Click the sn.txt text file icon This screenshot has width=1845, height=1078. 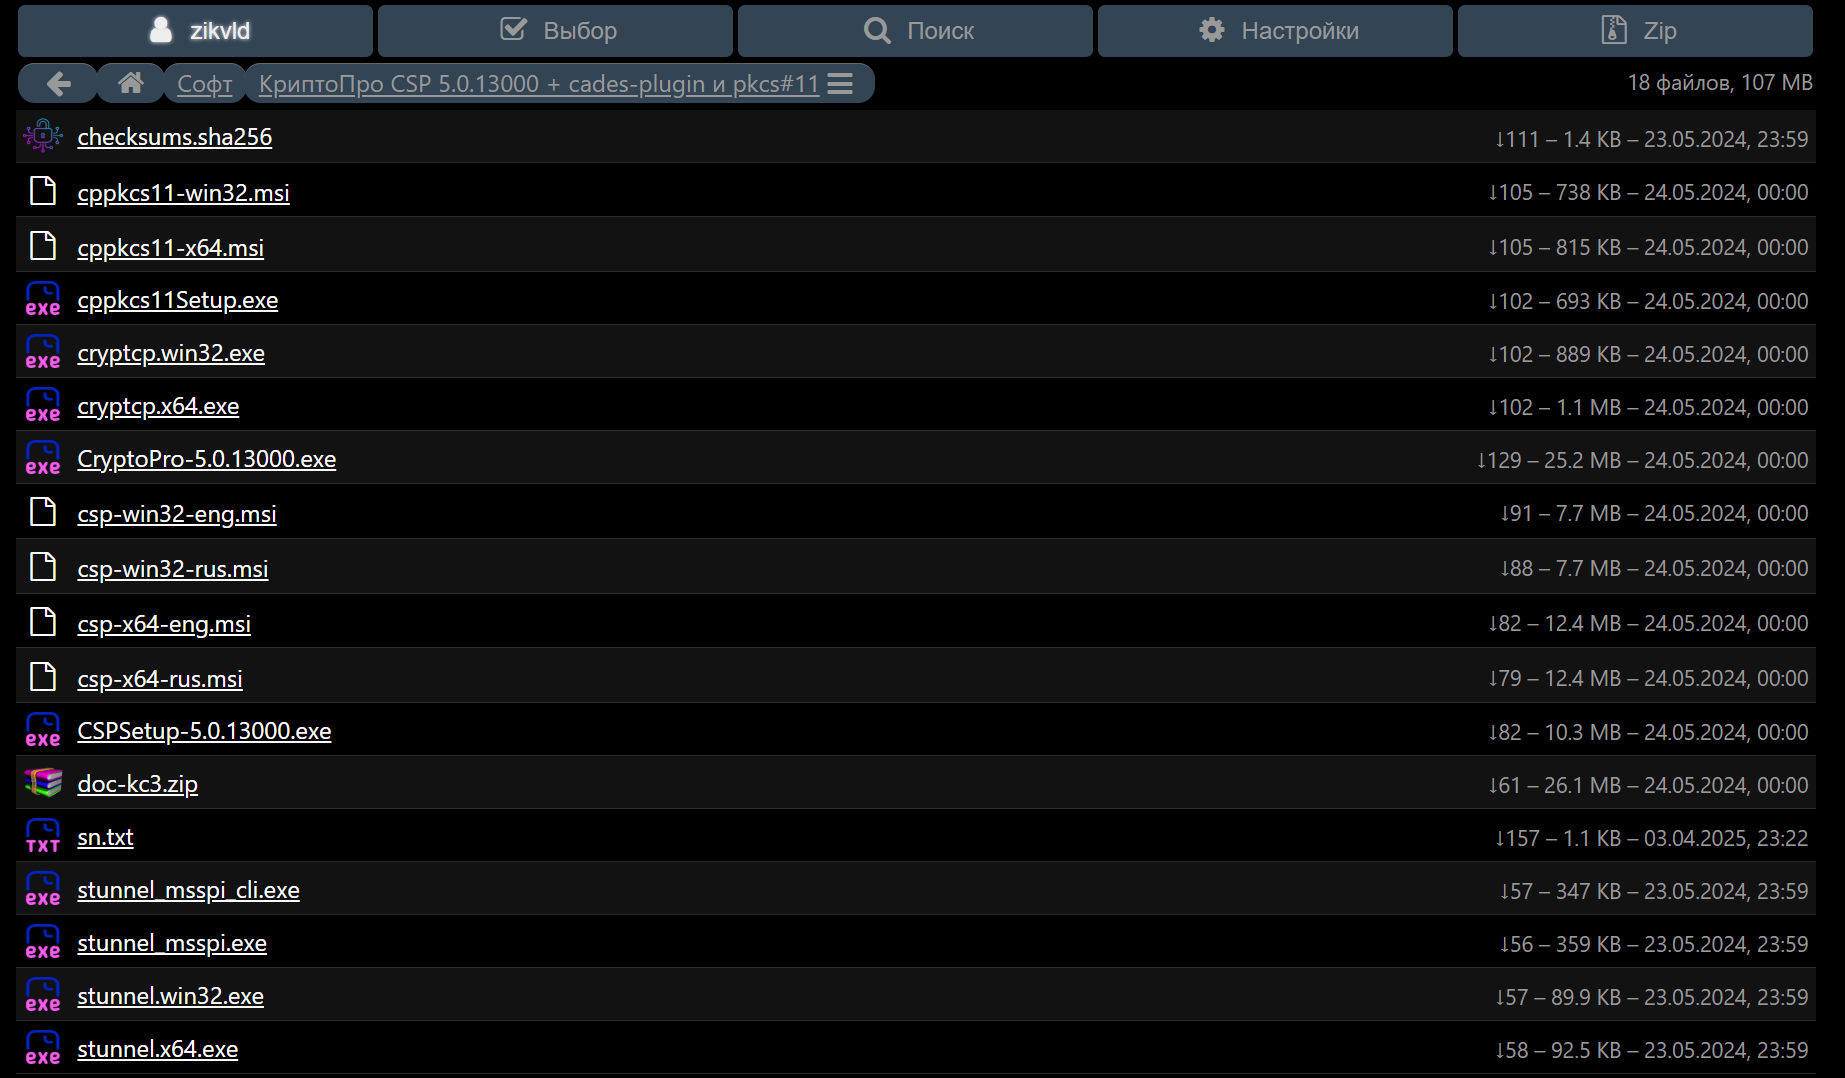pos(43,837)
